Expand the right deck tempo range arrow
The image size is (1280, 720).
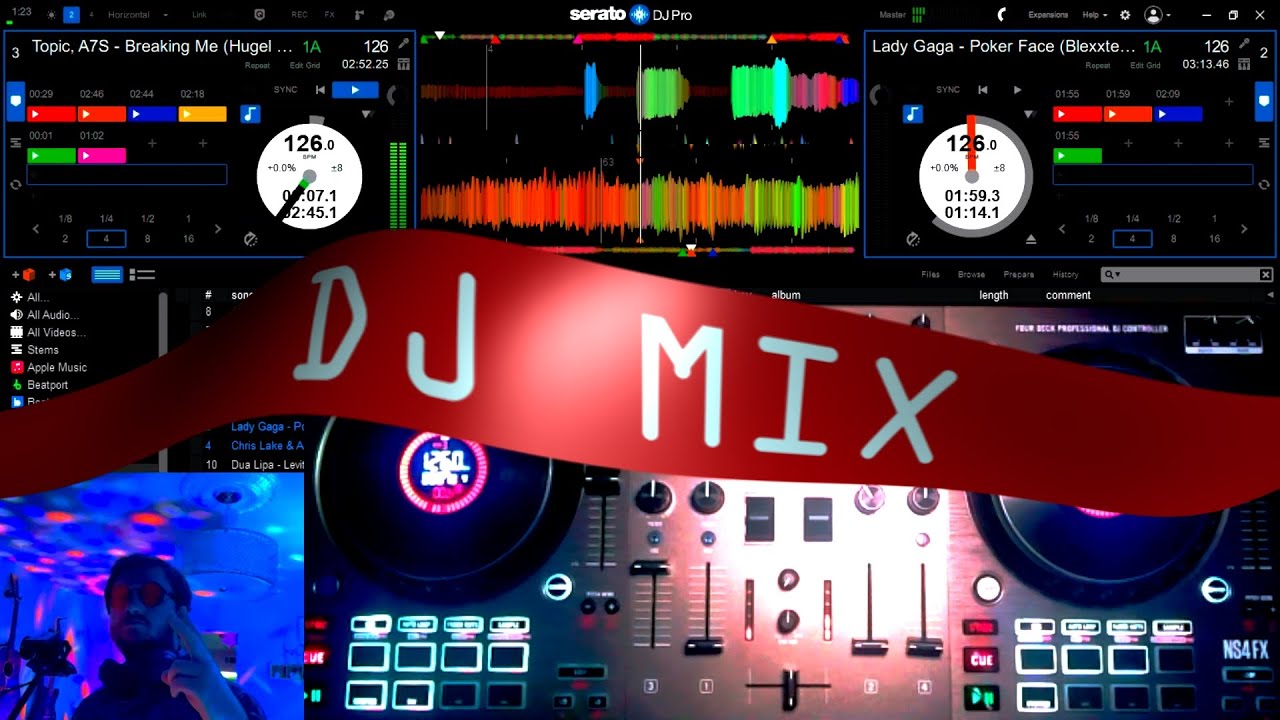click(x=1029, y=114)
